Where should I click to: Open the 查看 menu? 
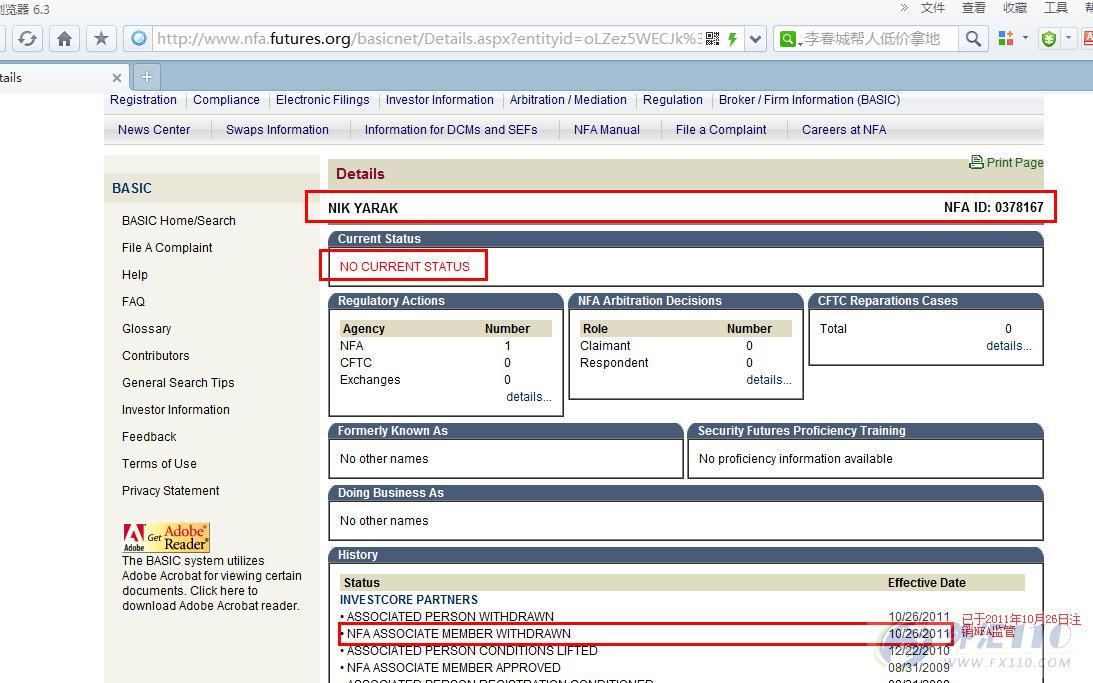(974, 8)
